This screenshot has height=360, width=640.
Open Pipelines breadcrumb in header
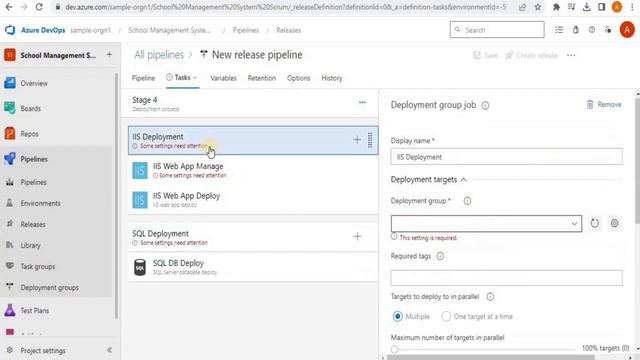pos(246,30)
